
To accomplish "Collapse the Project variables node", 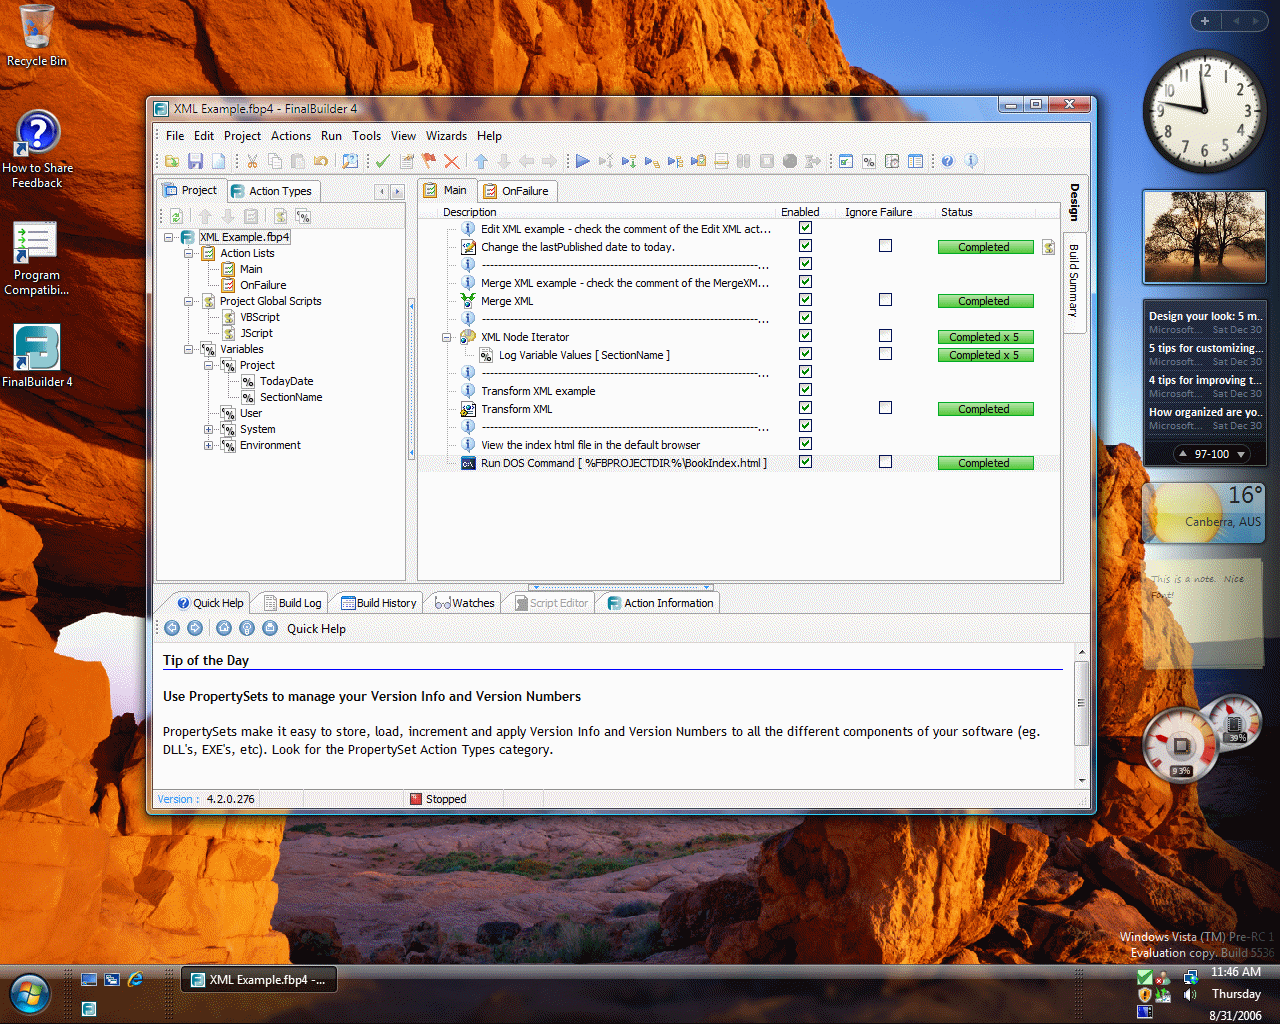I will tap(208, 365).
